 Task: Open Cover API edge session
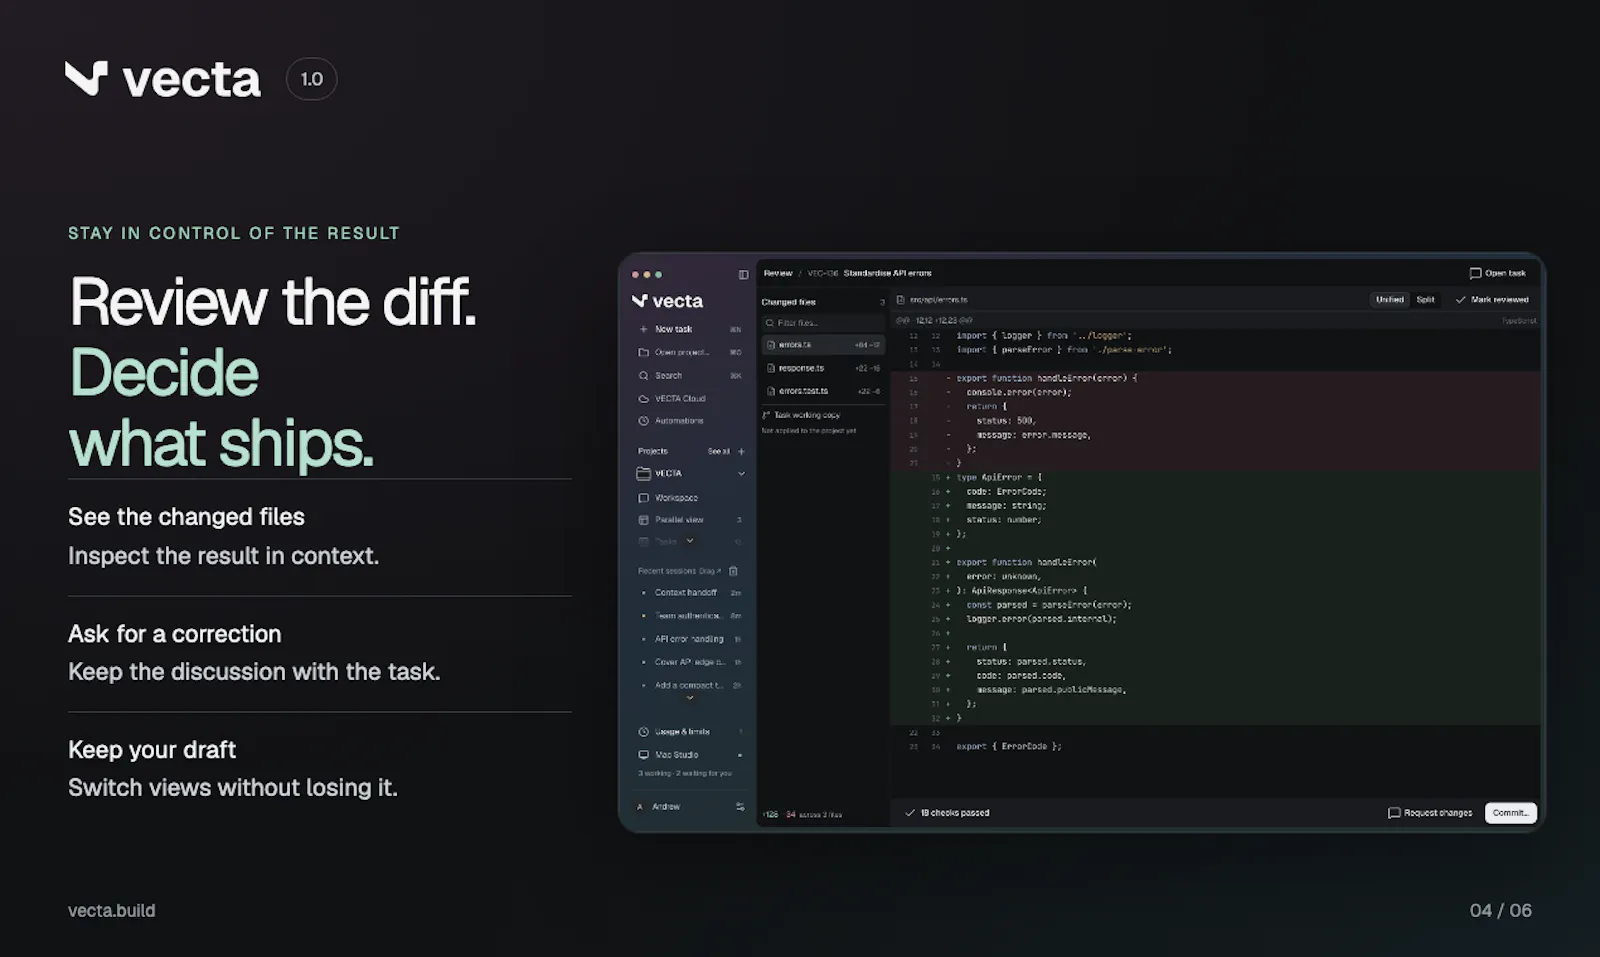690,662
